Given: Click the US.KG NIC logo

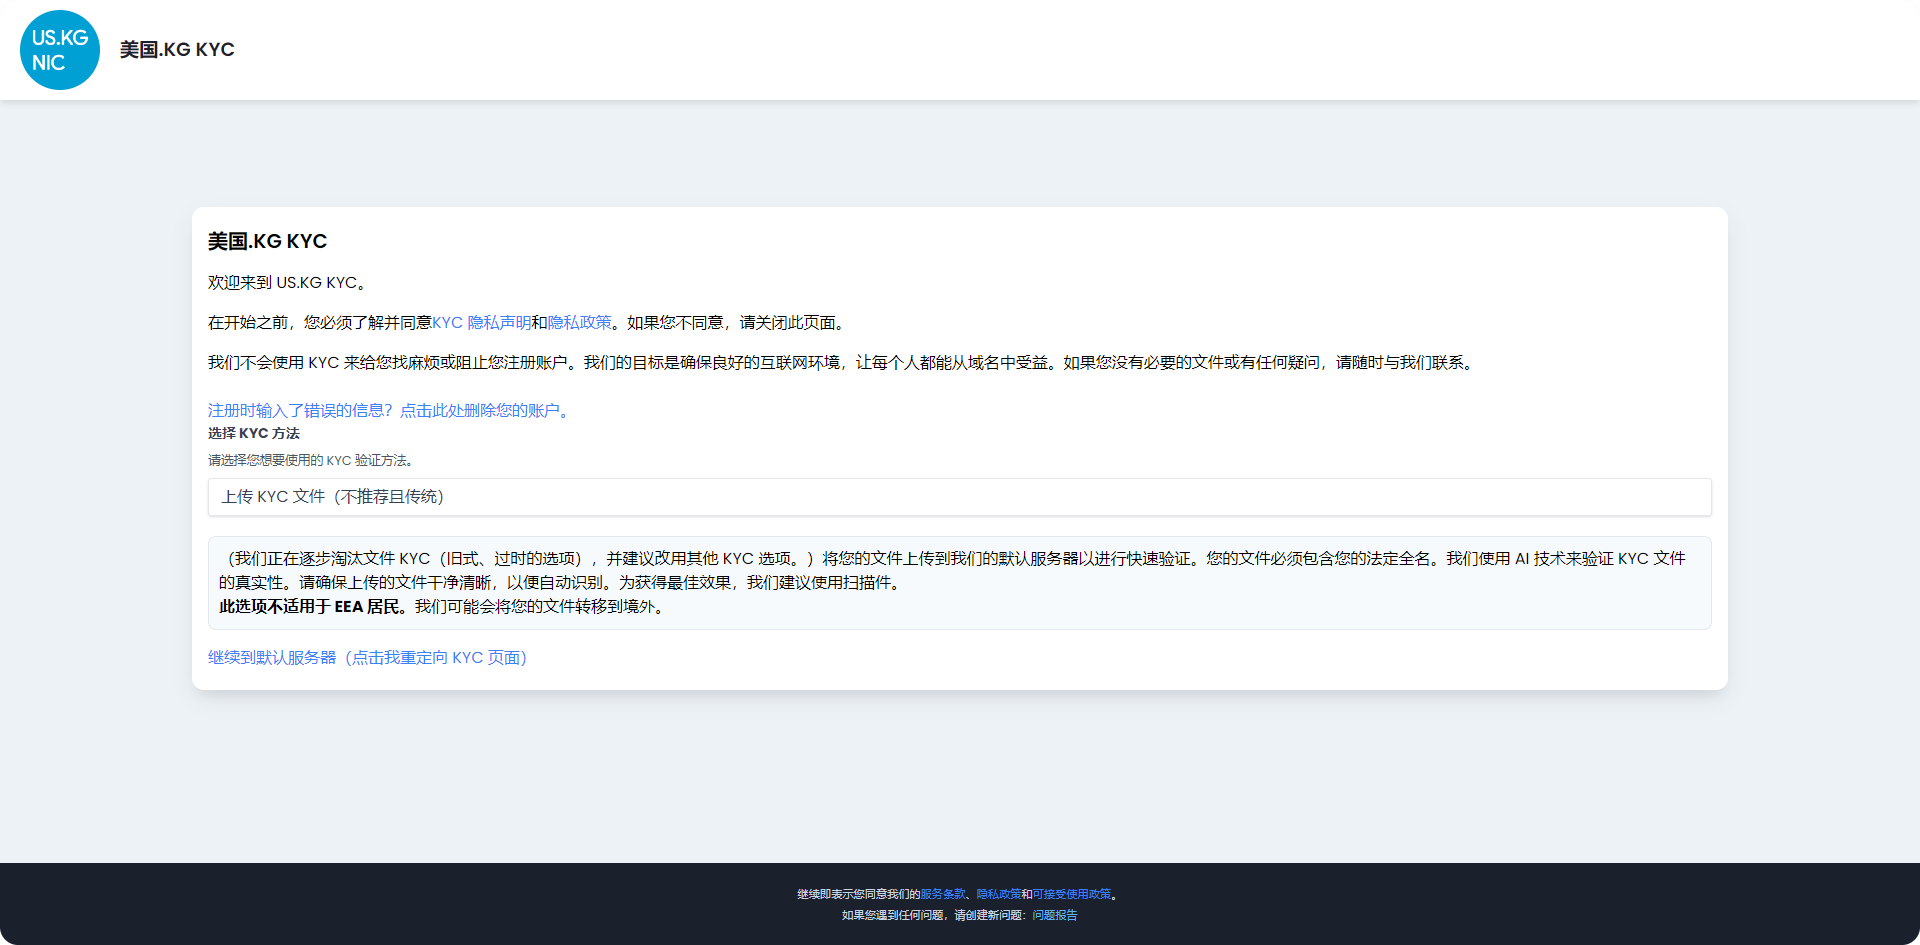Looking at the screenshot, I should [x=60, y=50].
